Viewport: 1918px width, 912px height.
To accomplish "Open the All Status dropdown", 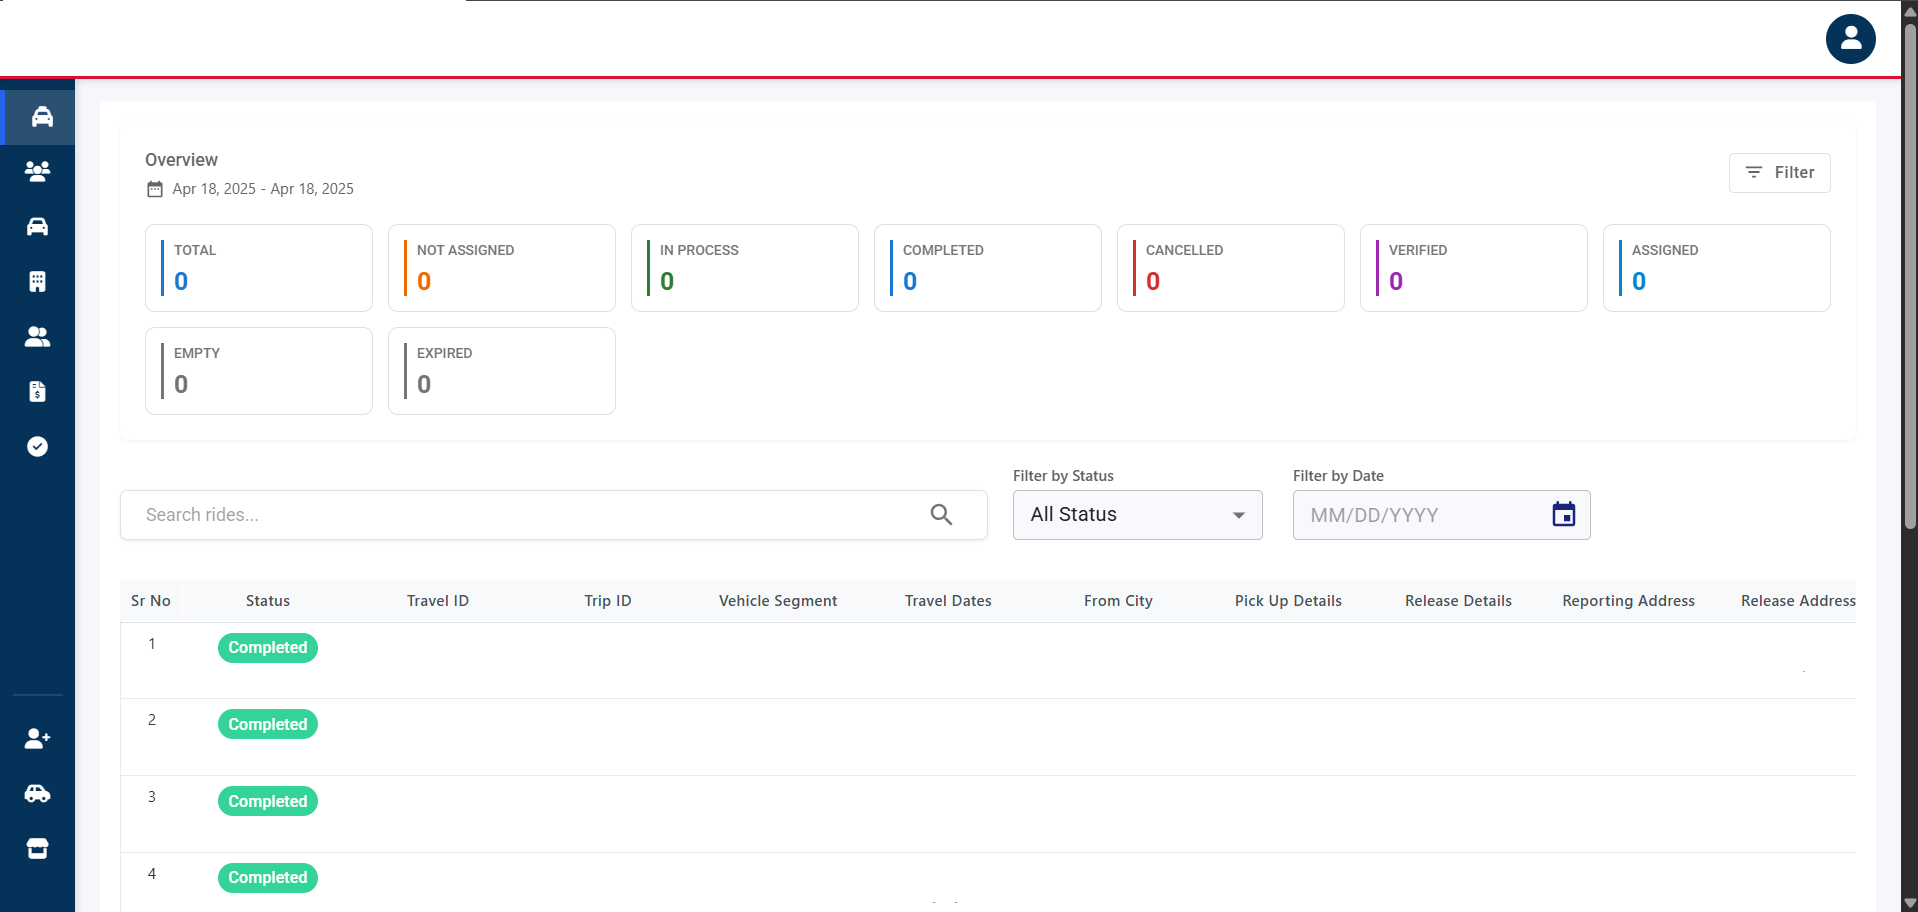I will pyautogui.click(x=1137, y=514).
